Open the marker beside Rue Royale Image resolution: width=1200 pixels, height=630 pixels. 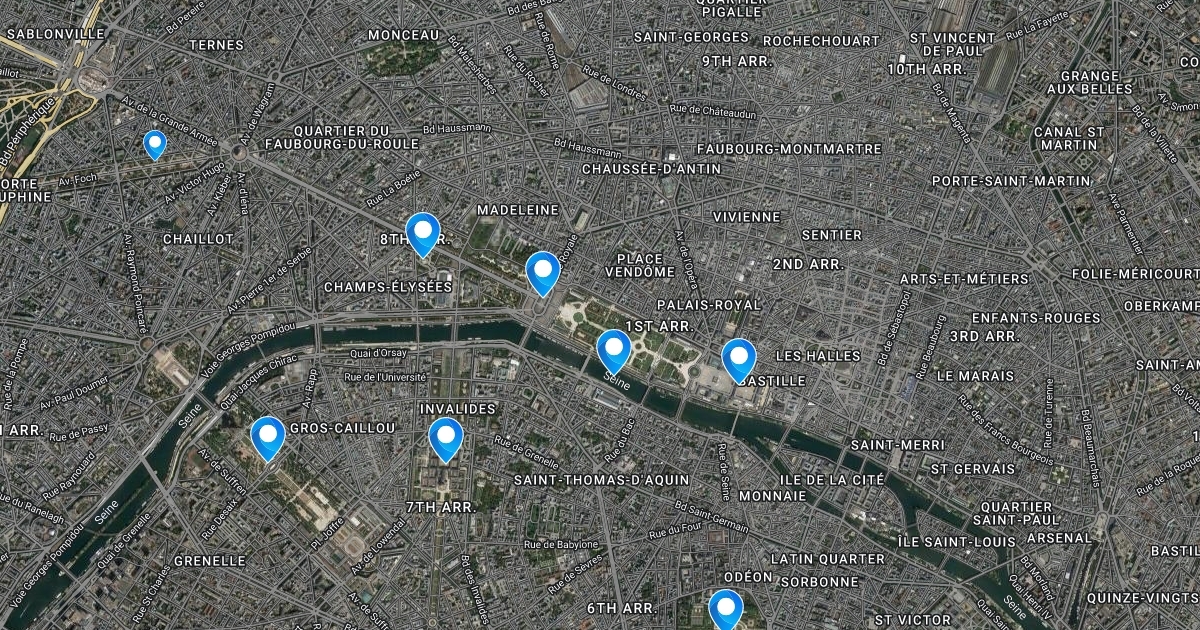542,274
